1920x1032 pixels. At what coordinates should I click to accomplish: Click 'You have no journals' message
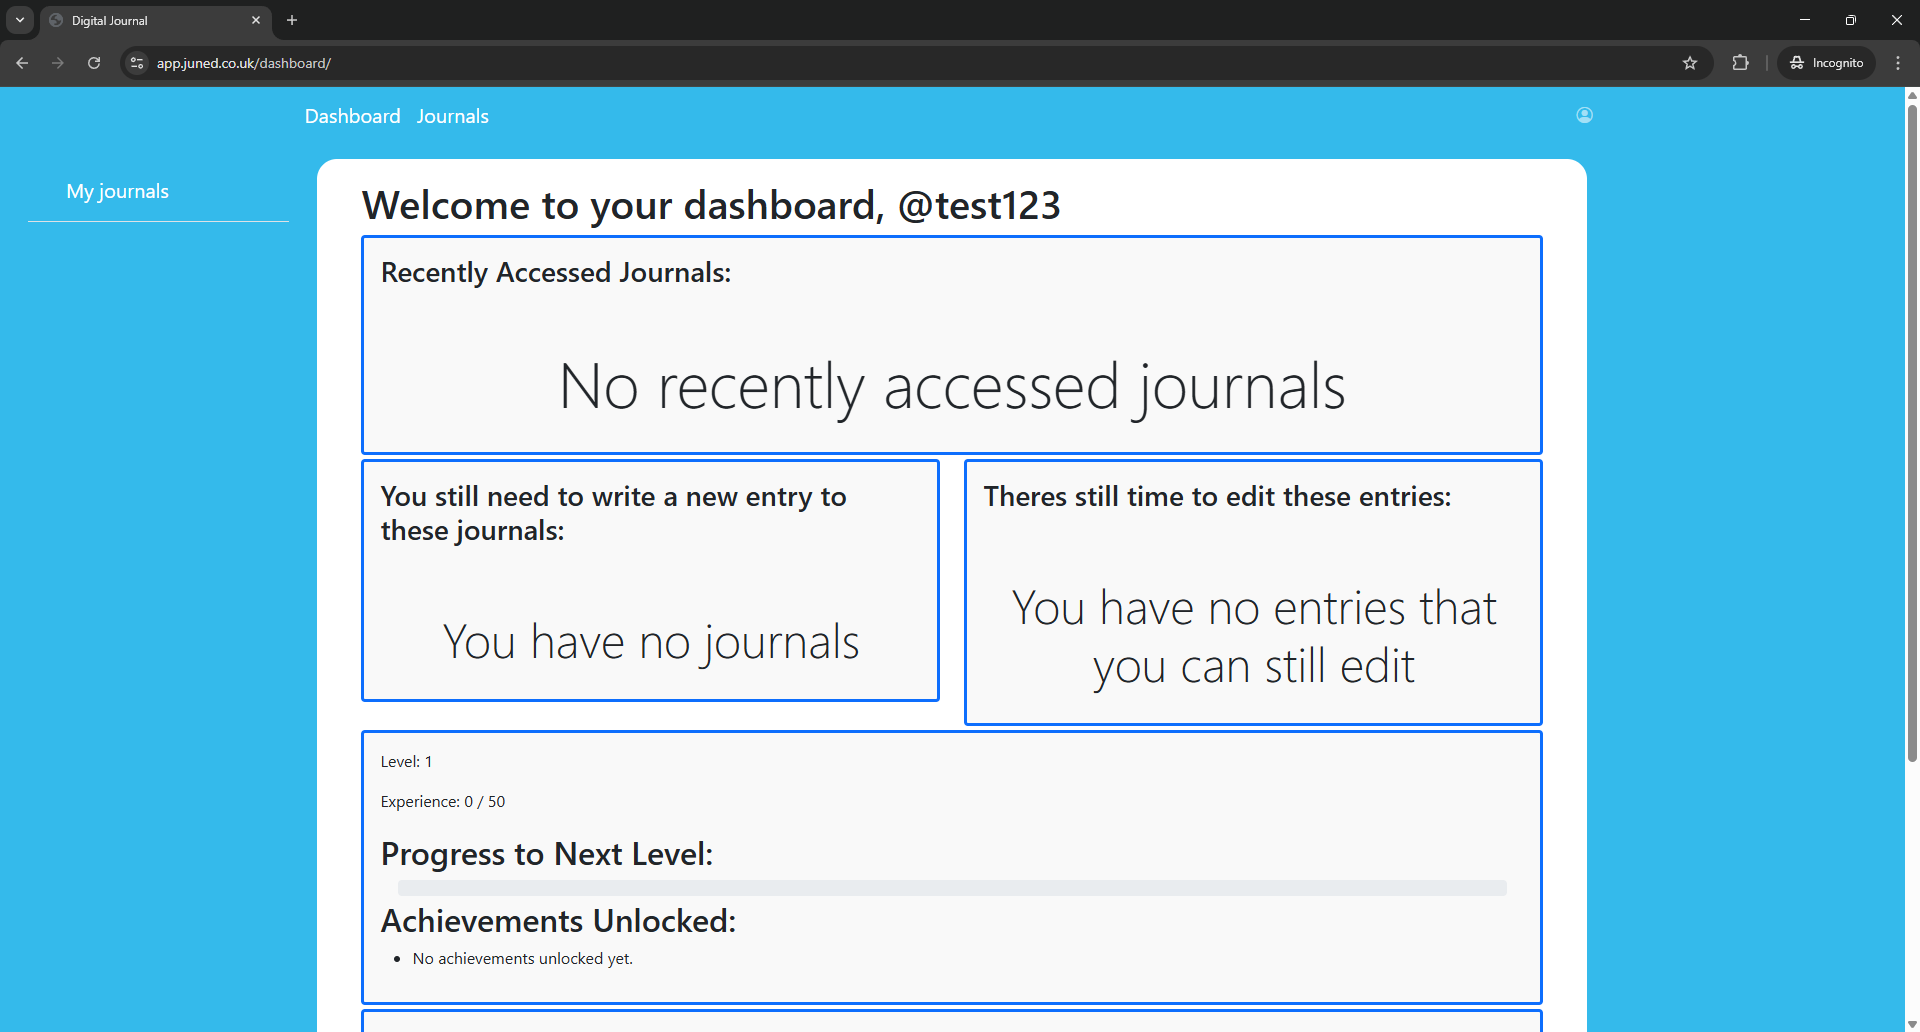[651, 641]
